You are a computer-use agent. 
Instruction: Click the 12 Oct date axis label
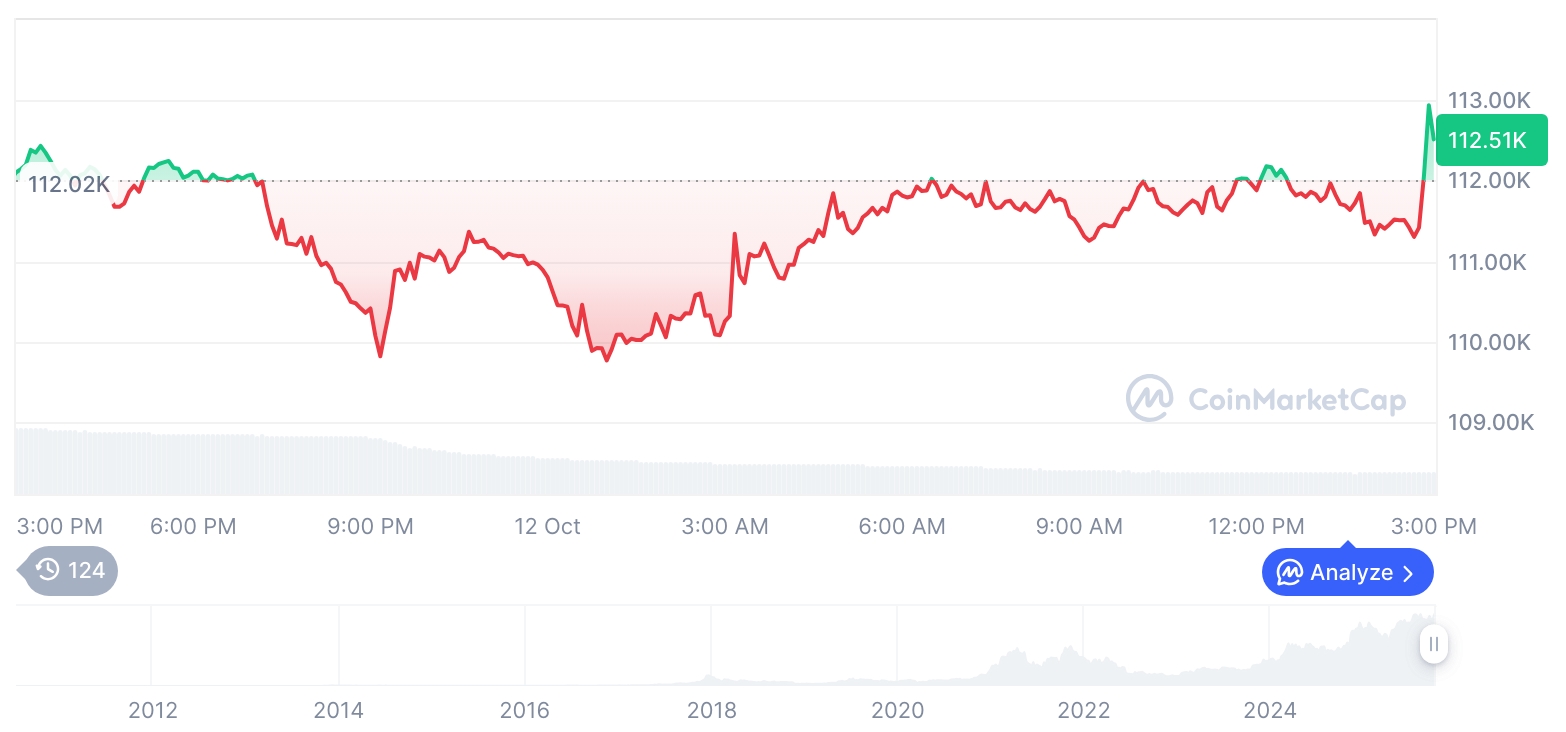(547, 526)
